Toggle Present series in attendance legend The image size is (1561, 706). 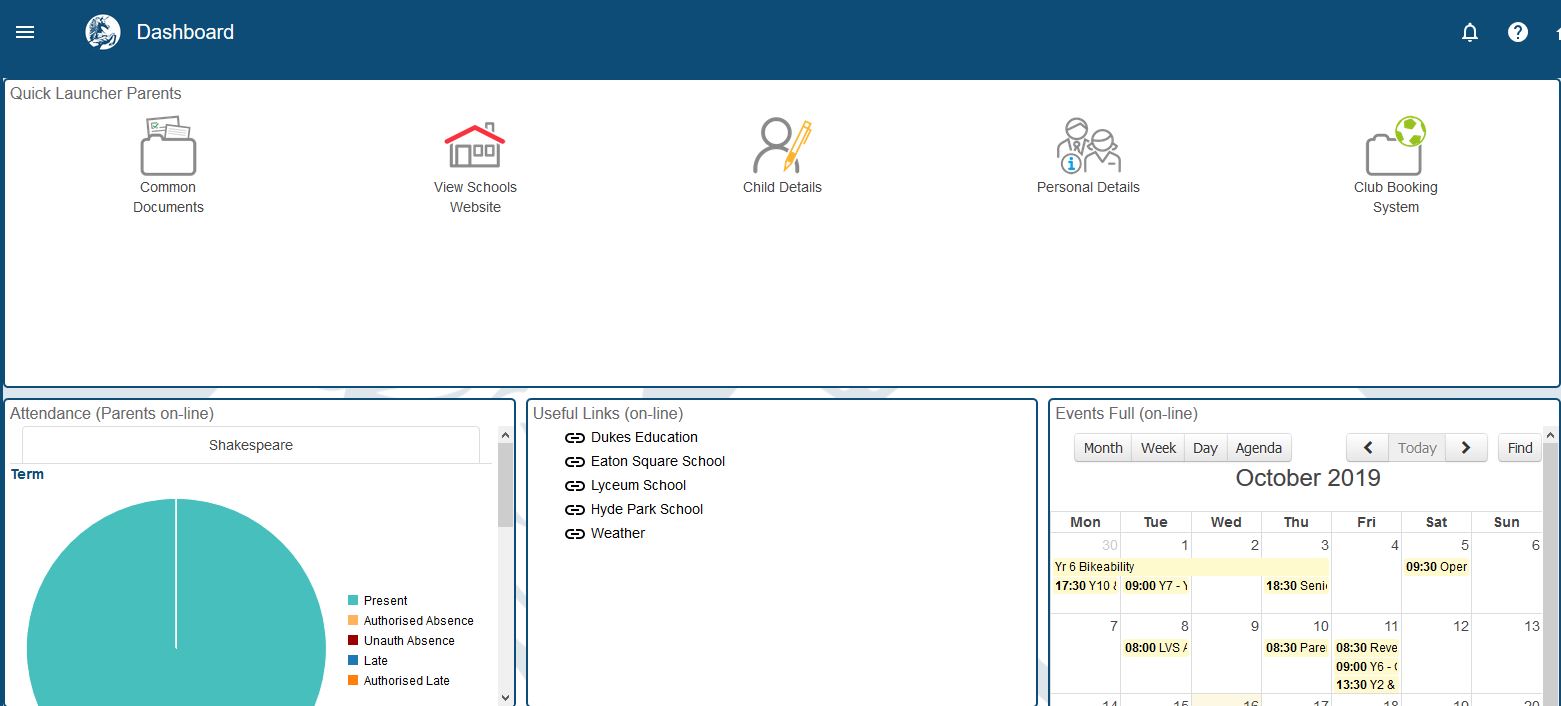(x=378, y=601)
